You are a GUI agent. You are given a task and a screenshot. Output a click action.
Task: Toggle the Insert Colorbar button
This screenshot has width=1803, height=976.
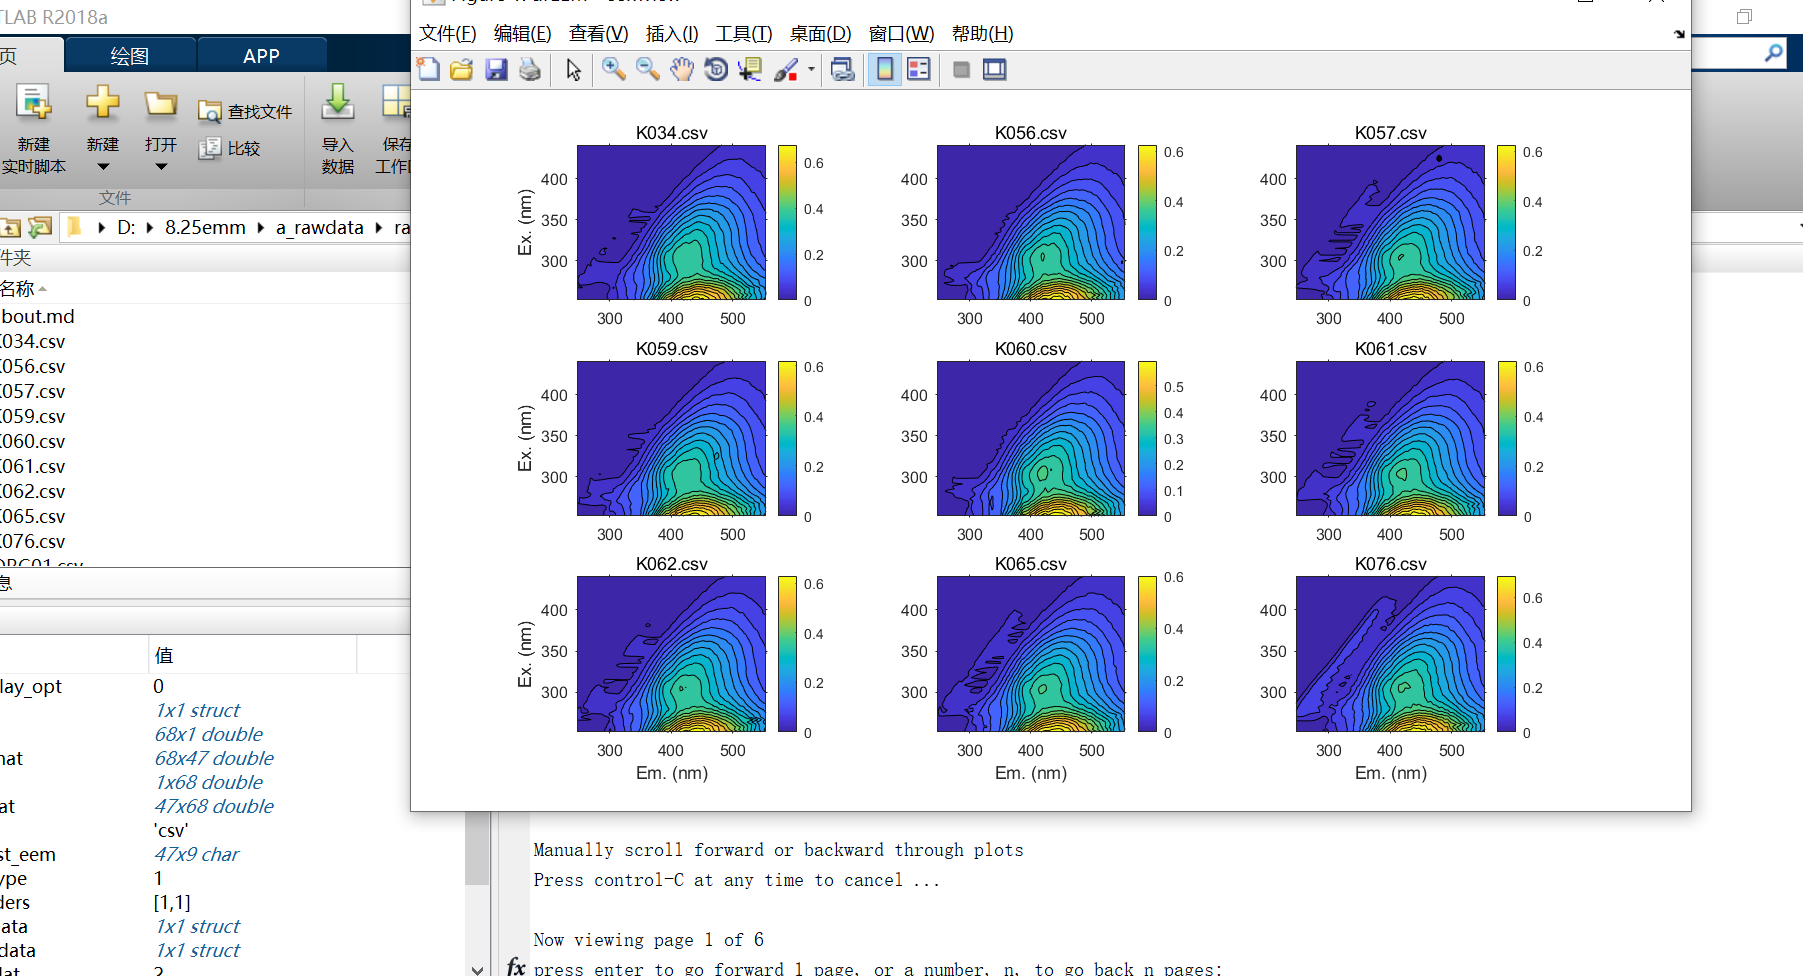point(885,69)
